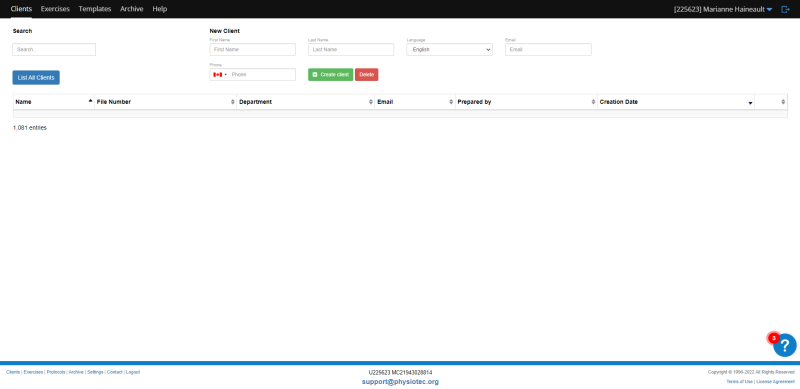
Task: Open the blue help question-mark bubble
Action: click(785, 346)
